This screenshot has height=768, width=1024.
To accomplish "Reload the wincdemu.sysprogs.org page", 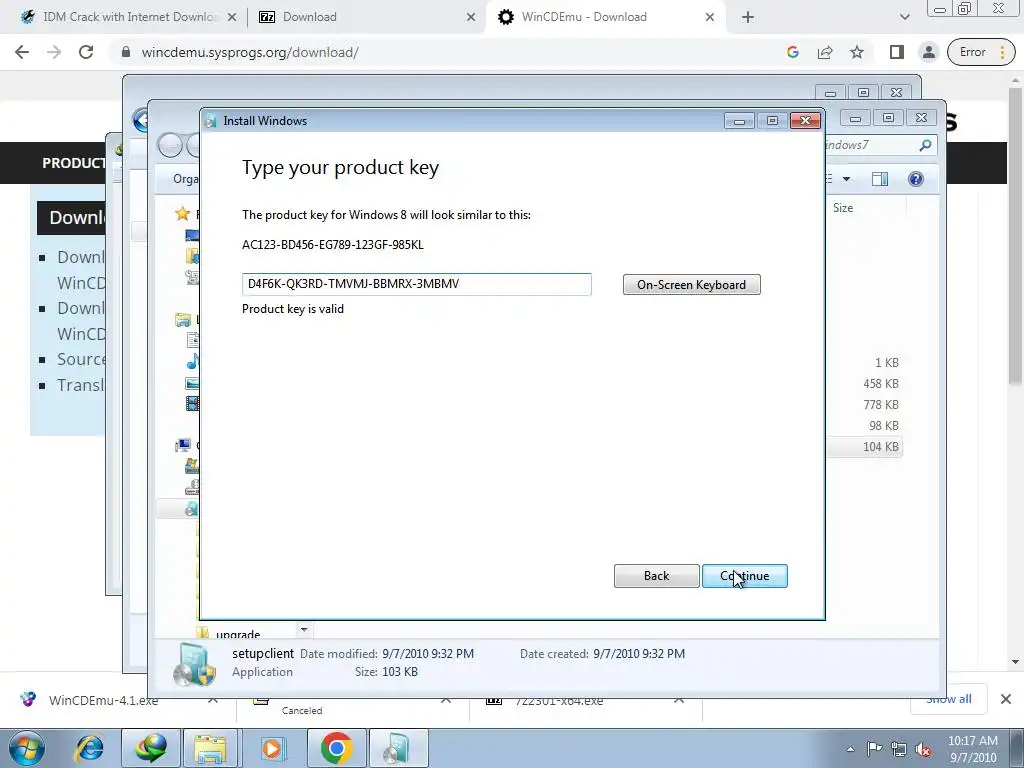I will pos(86,52).
